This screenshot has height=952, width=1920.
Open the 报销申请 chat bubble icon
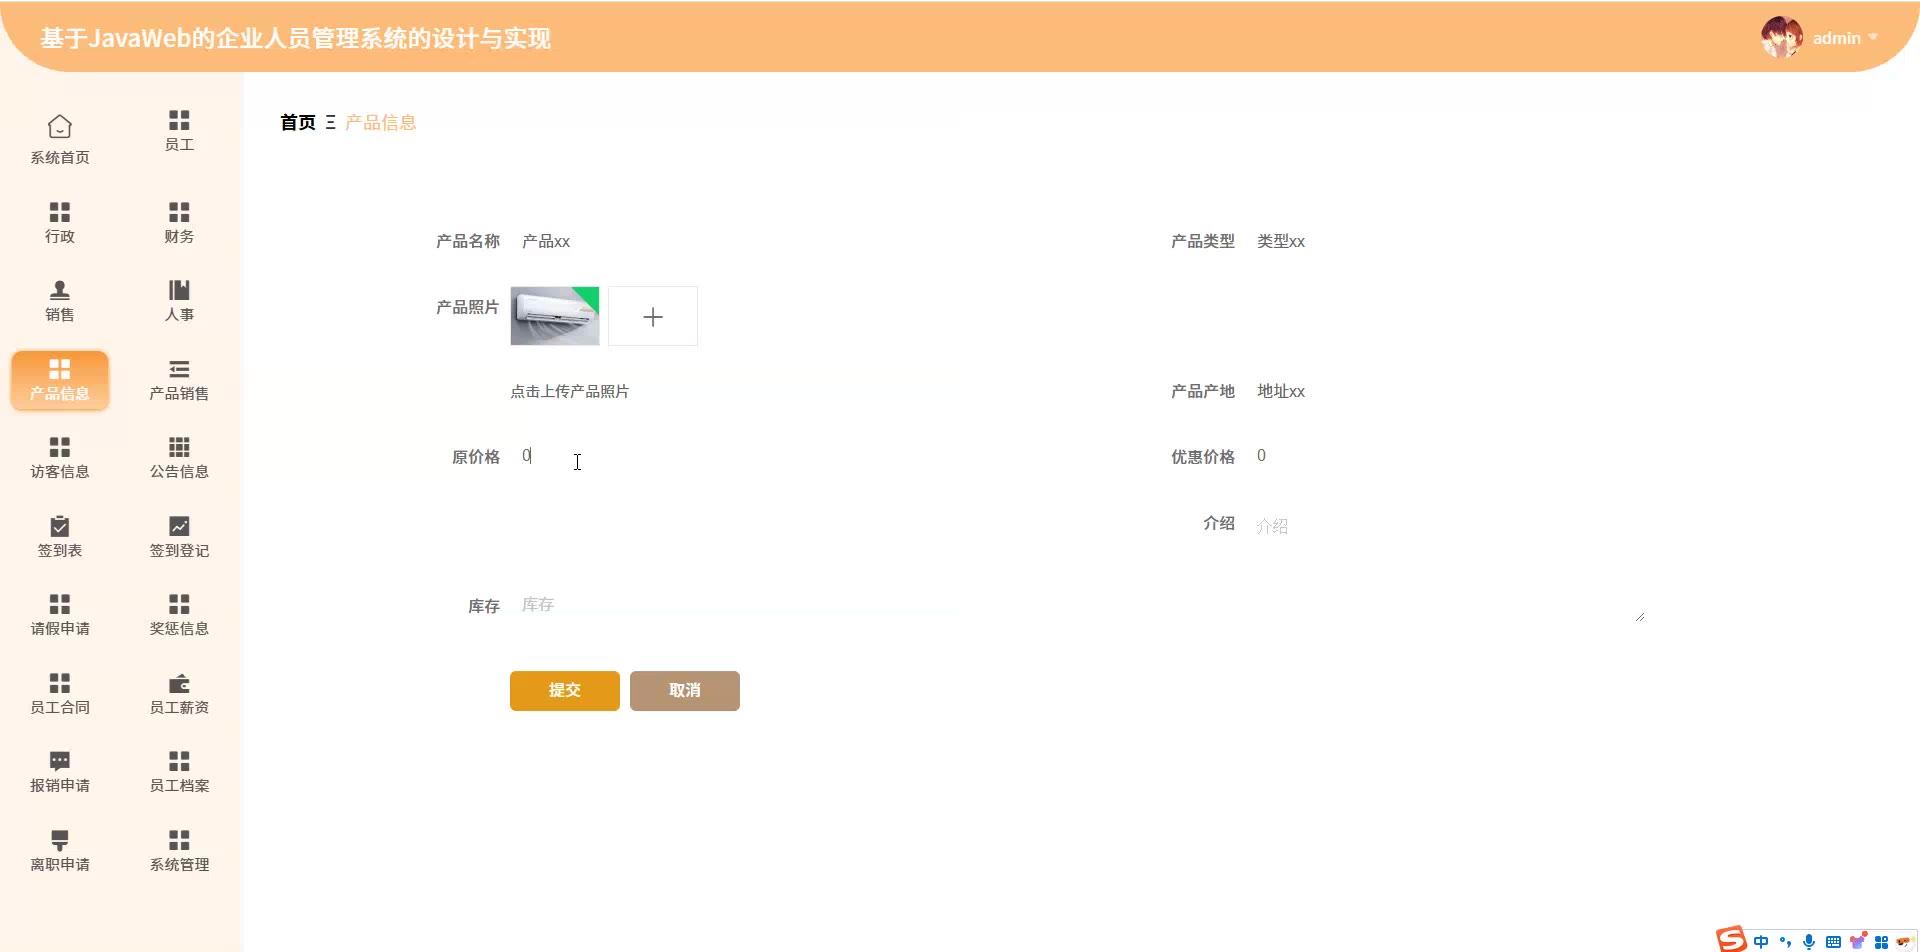pyautogui.click(x=60, y=761)
